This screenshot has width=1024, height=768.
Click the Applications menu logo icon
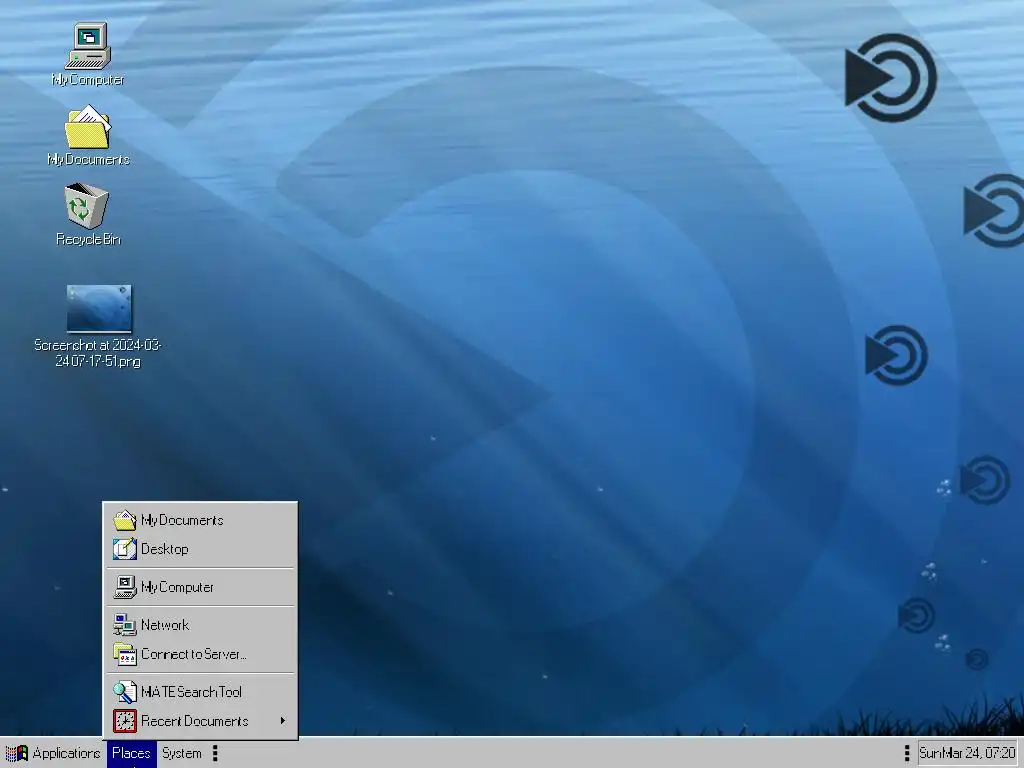point(17,753)
